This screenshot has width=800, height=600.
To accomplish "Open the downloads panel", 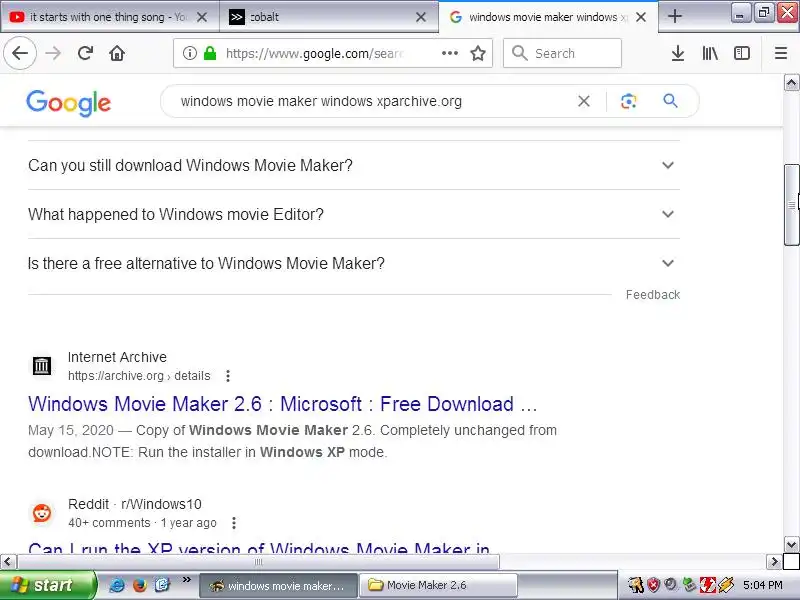I will 678,53.
